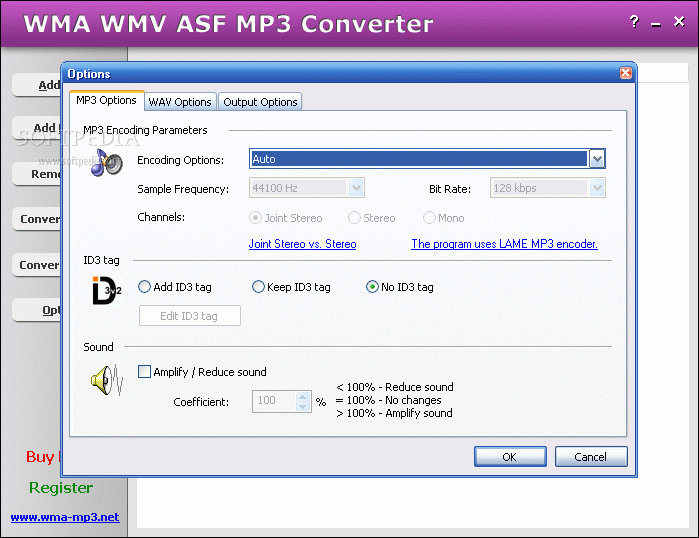Decrease the Coefficient spinner value
This screenshot has width=699, height=538.
coord(303,406)
